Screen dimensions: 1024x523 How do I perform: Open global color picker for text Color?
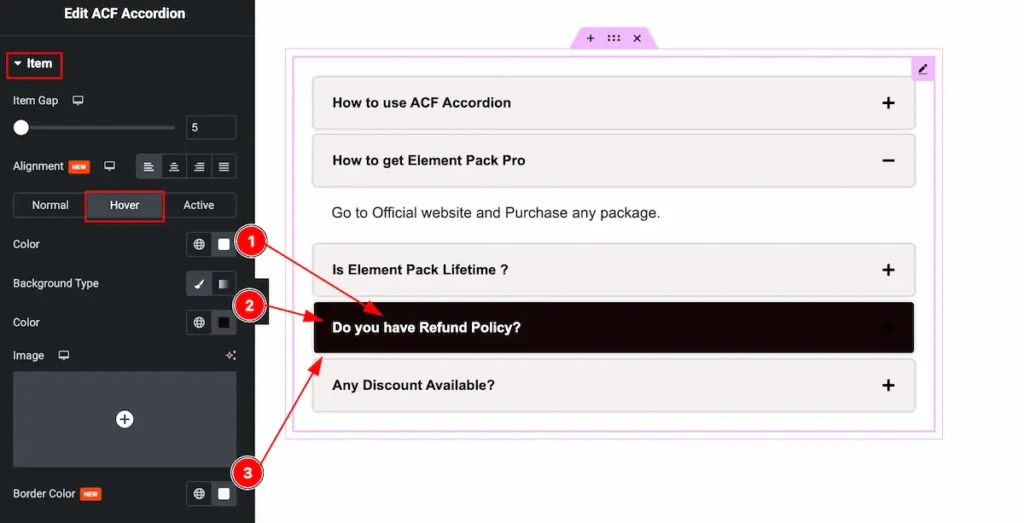point(199,244)
